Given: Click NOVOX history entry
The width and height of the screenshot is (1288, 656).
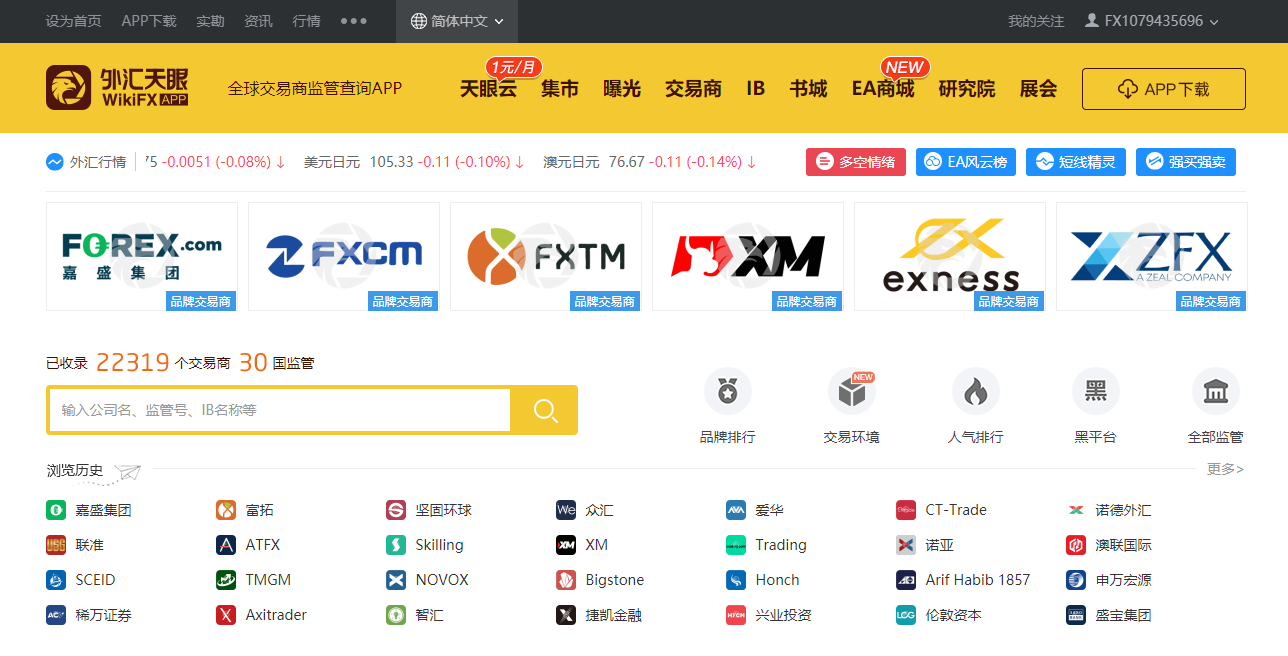Looking at the screenshot, I should pos(427,580).
